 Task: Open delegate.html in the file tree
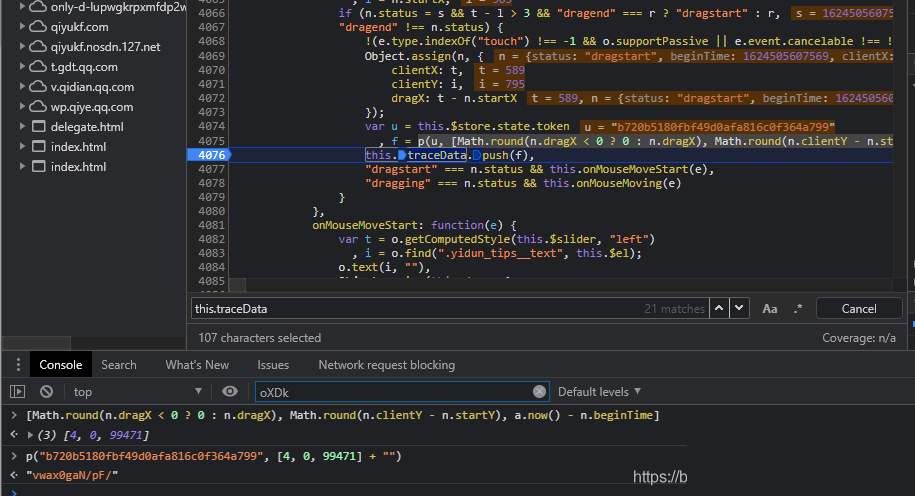click(x=86, y=127)
